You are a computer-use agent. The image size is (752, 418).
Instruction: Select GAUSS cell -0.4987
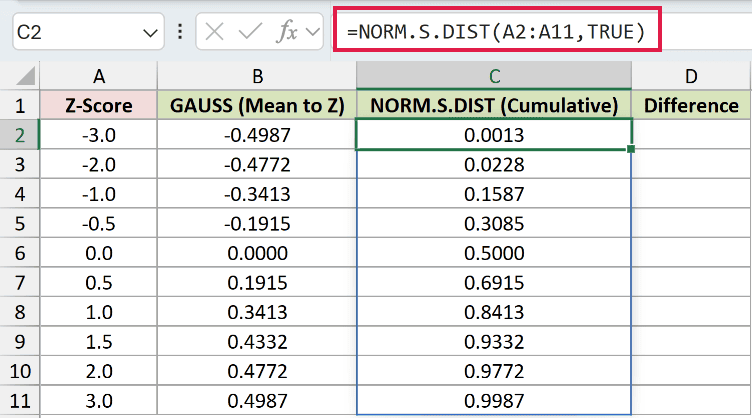(257, 135)
